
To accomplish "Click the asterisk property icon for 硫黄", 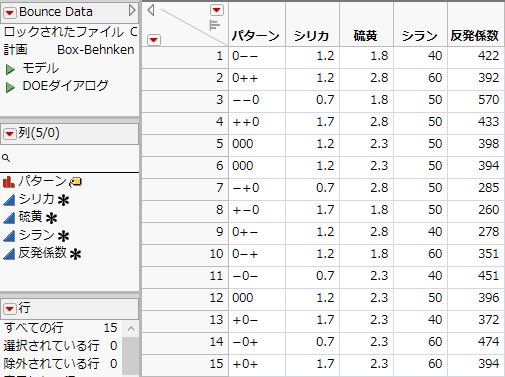I will point(51,218).
